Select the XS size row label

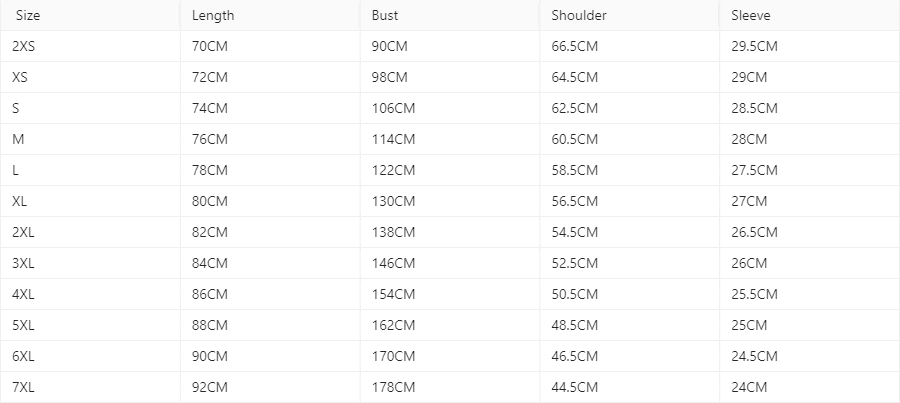tap(20, 77)
